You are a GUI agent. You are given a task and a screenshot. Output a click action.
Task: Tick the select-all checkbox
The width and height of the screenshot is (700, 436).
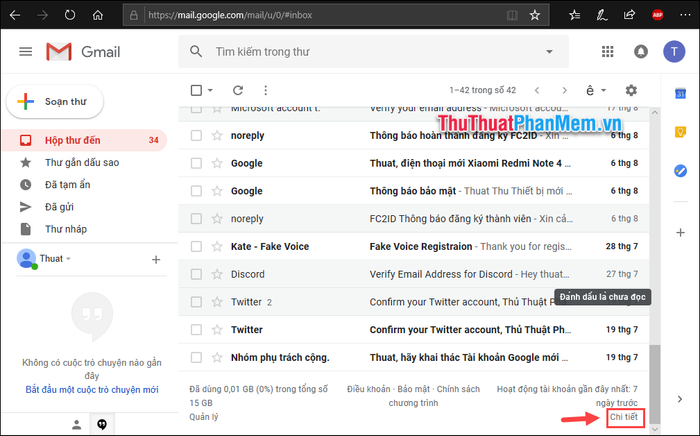point(196,91)
